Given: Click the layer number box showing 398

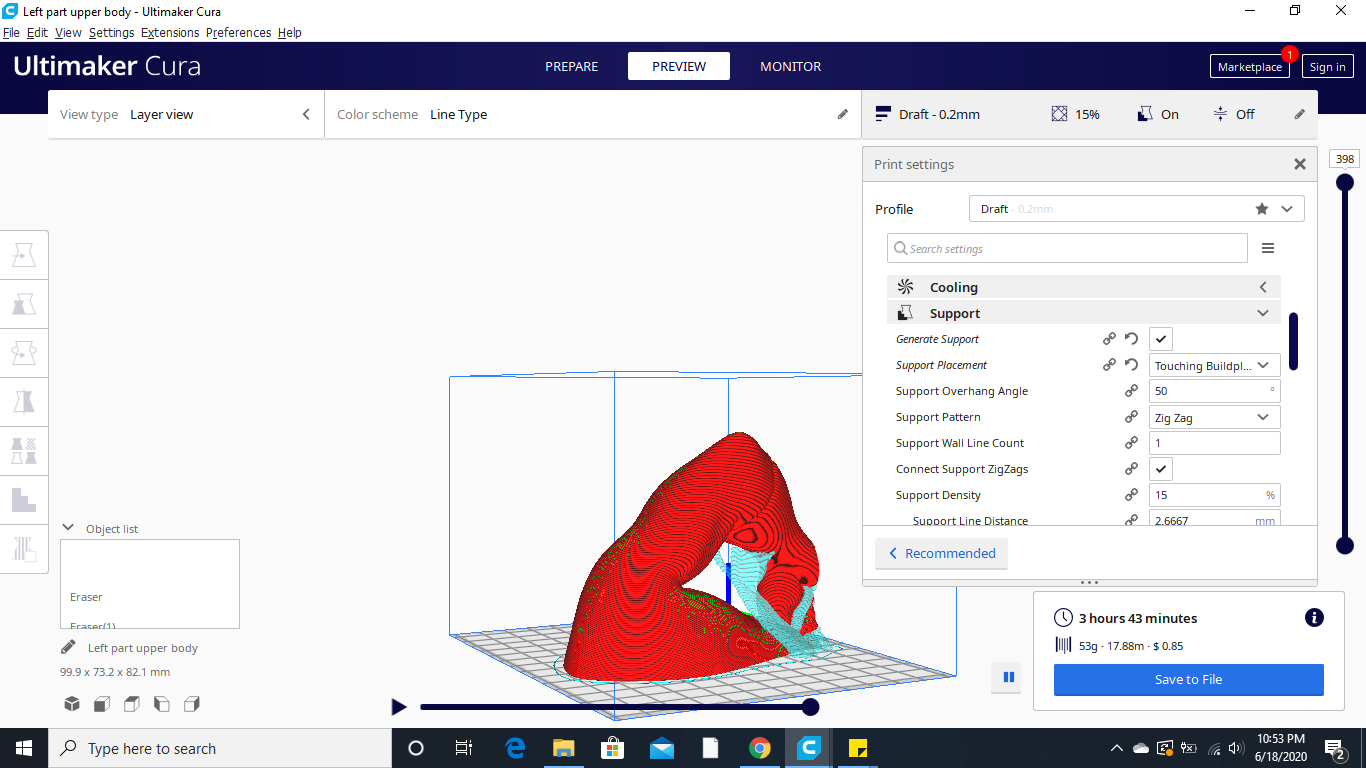Looking at the screenshot, I should coord(1345,159).
